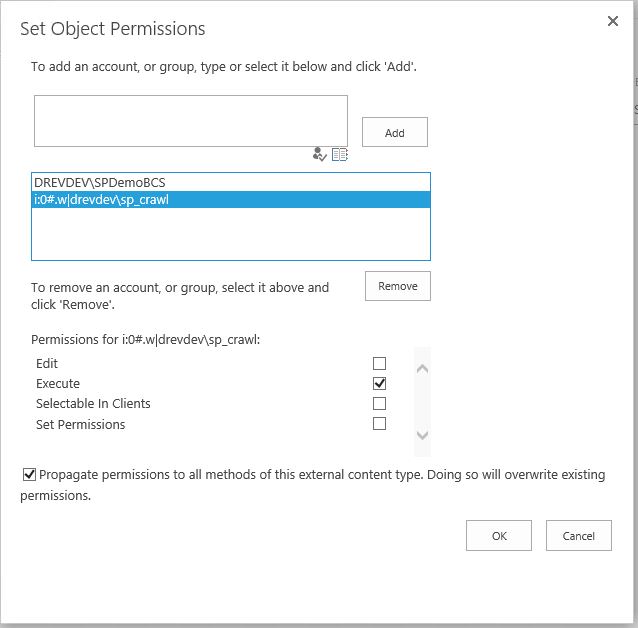Screen dimensions: 638x628
Task: Close the Set Object Permissions dialog
Action: tap(613, 21)
